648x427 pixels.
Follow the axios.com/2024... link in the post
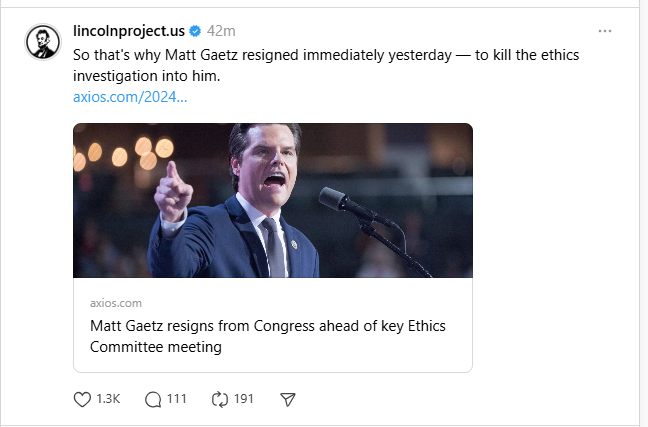[130, 97]
